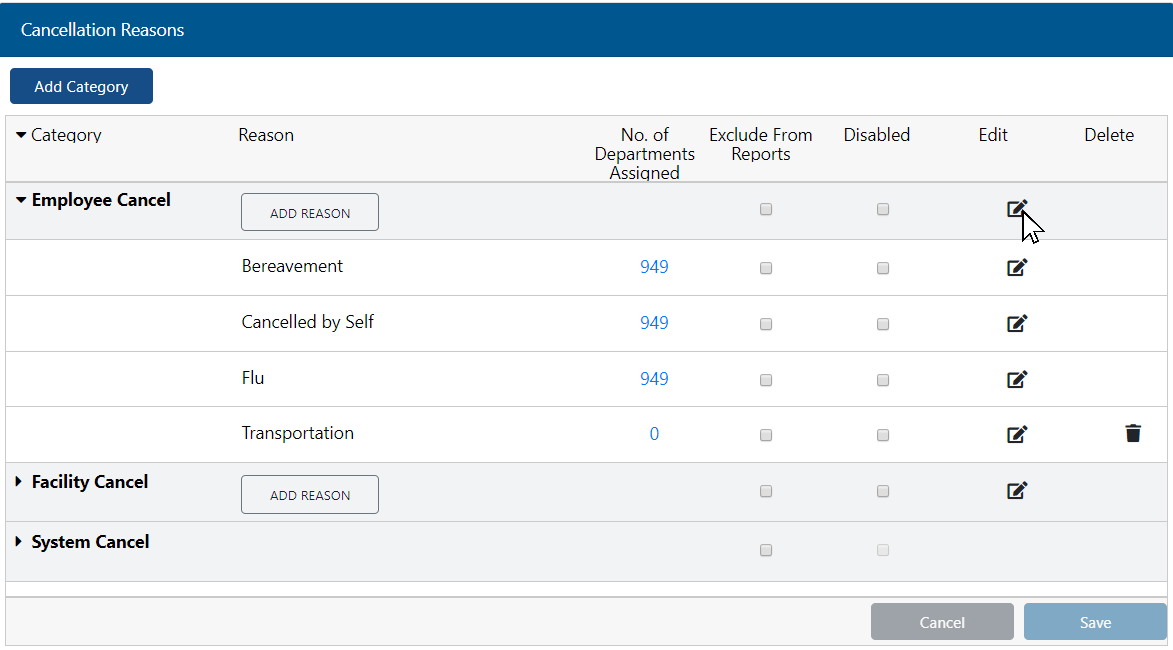Disable the Transportation reason checkbox
This screenshot has width=1173, height=650.
tap(883, 435)
